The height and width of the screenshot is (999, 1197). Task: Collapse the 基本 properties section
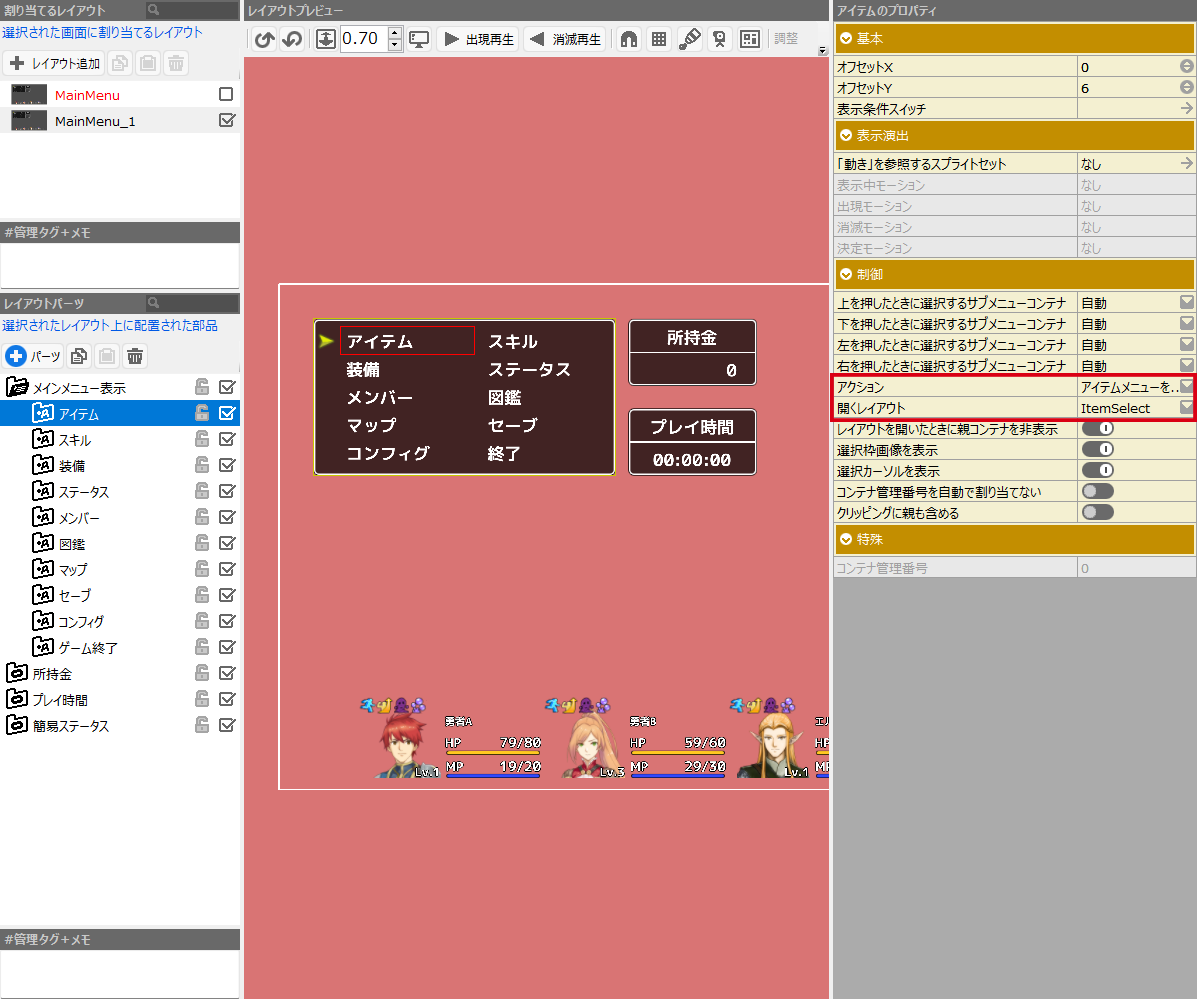coord(847,38)
